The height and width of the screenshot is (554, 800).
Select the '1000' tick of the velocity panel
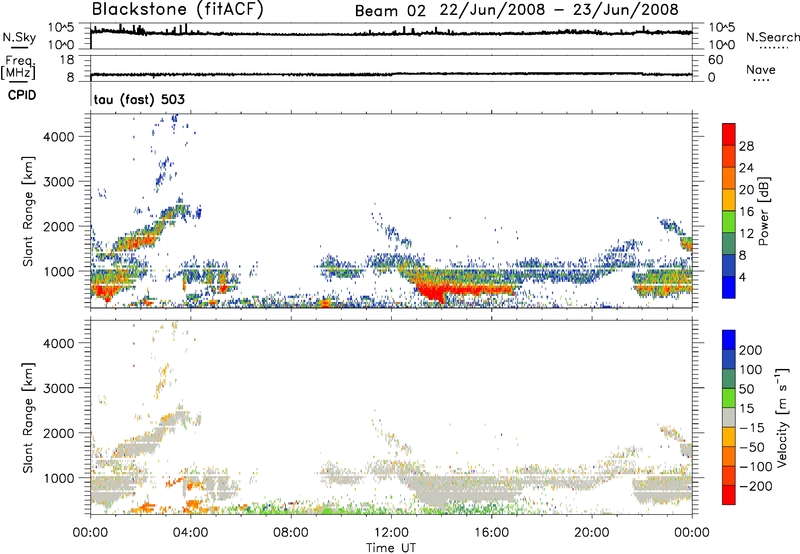pyautogui.click(x=59, y=478)
